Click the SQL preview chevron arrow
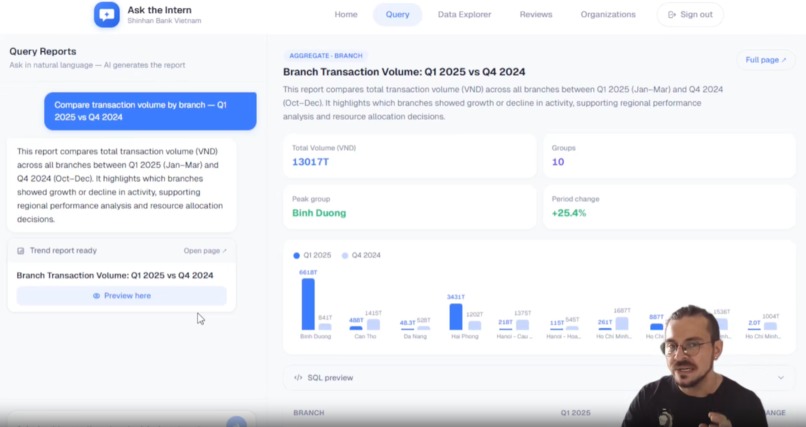 point(781,378)
